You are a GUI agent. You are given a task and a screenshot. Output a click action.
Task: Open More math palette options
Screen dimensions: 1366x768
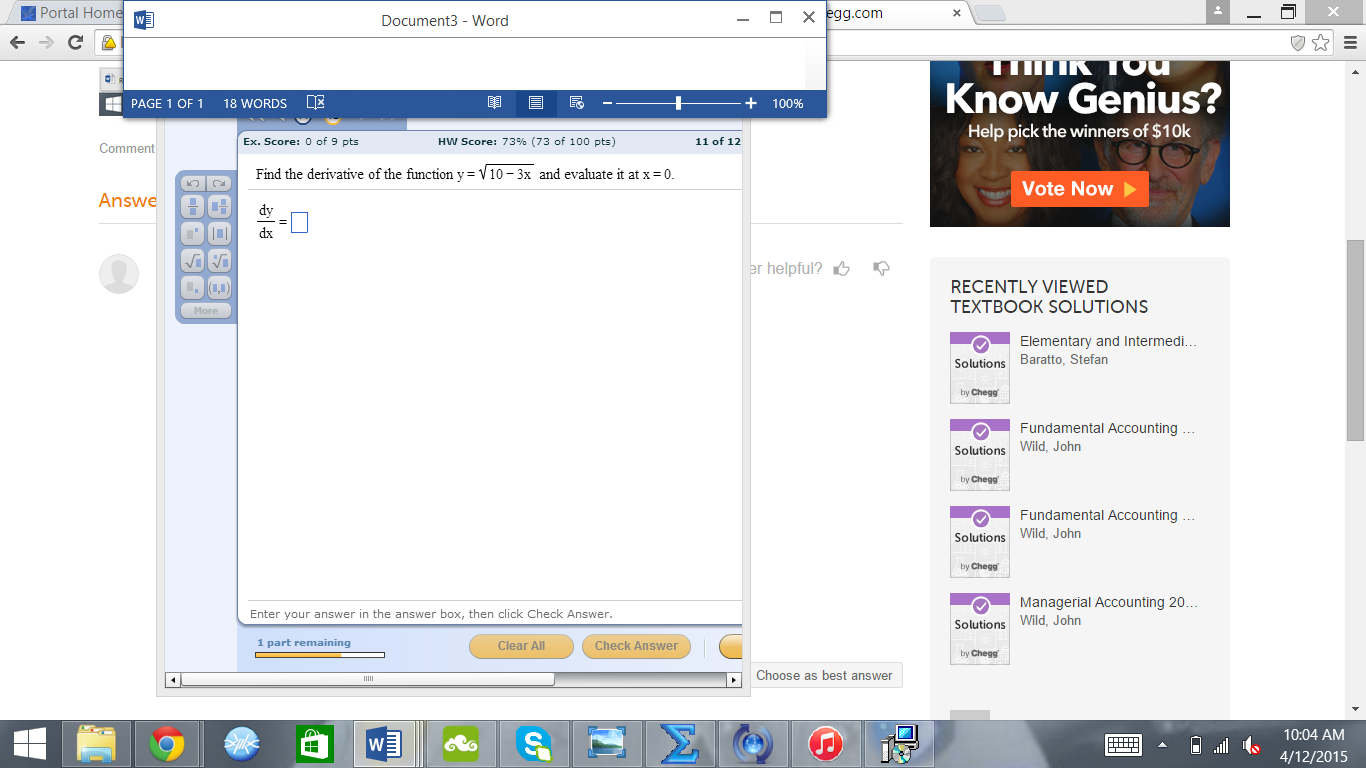point(206,311)
